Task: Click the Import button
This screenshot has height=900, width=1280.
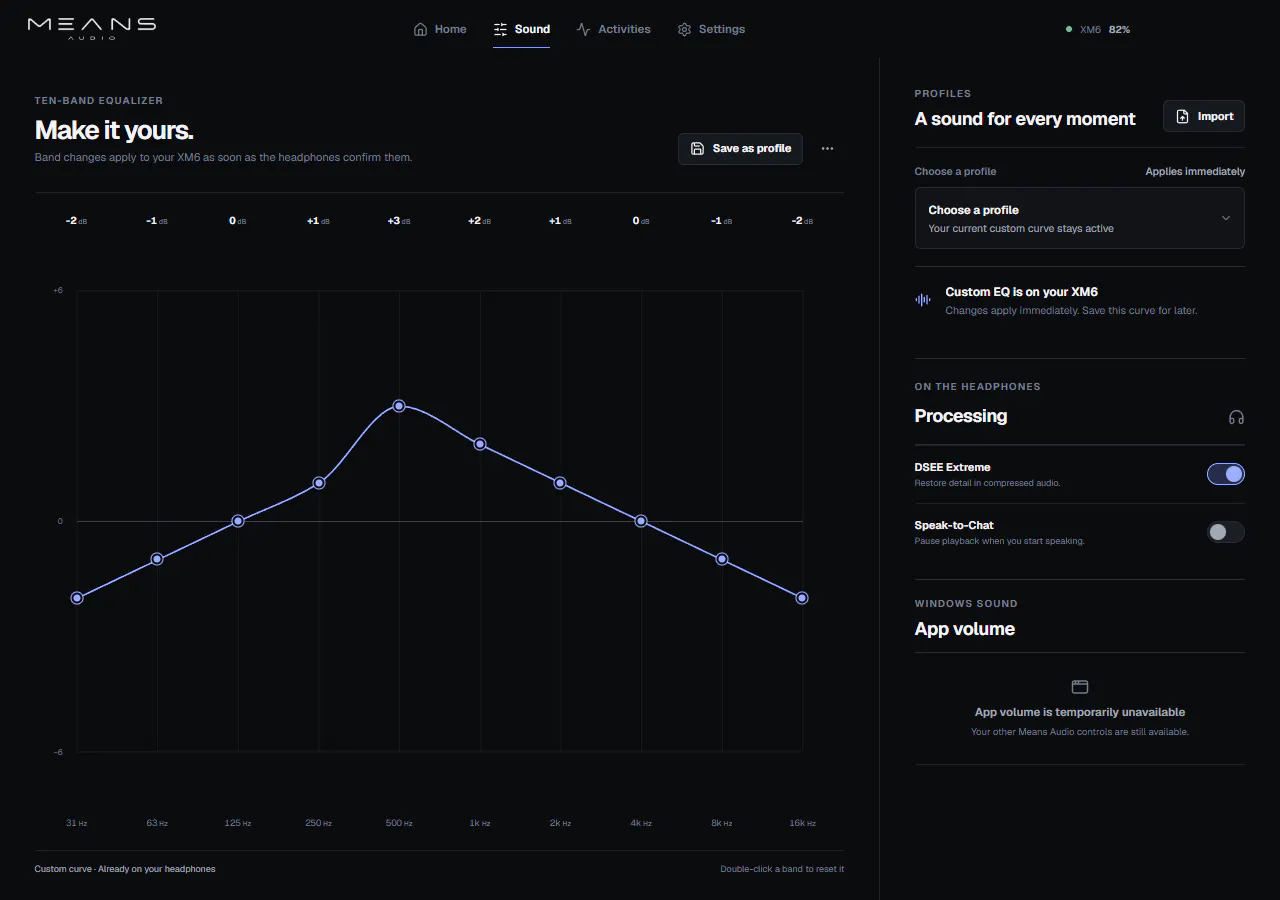Action: point(1204,116)
